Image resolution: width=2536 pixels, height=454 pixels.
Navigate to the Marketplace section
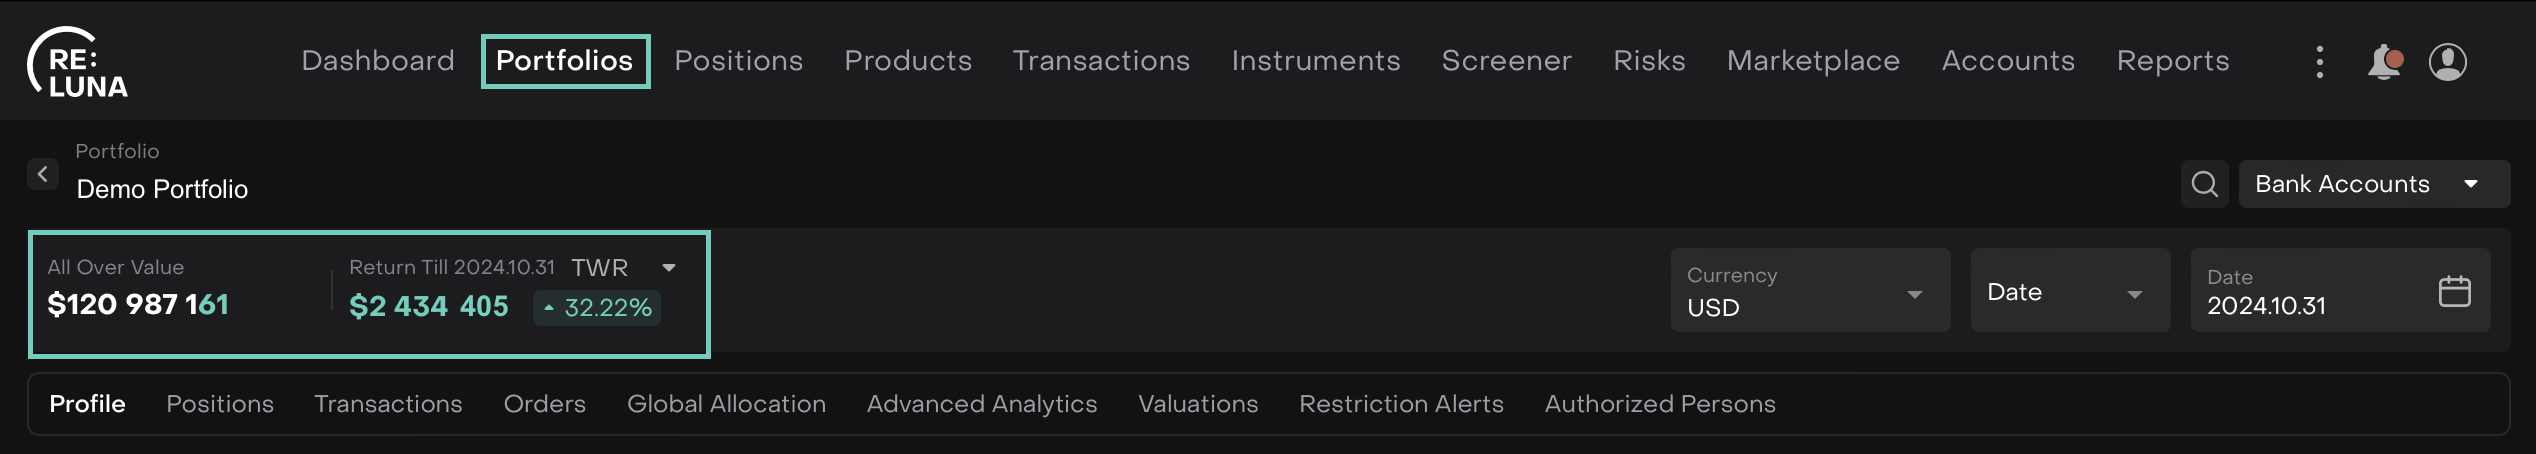coord(1812,61)
